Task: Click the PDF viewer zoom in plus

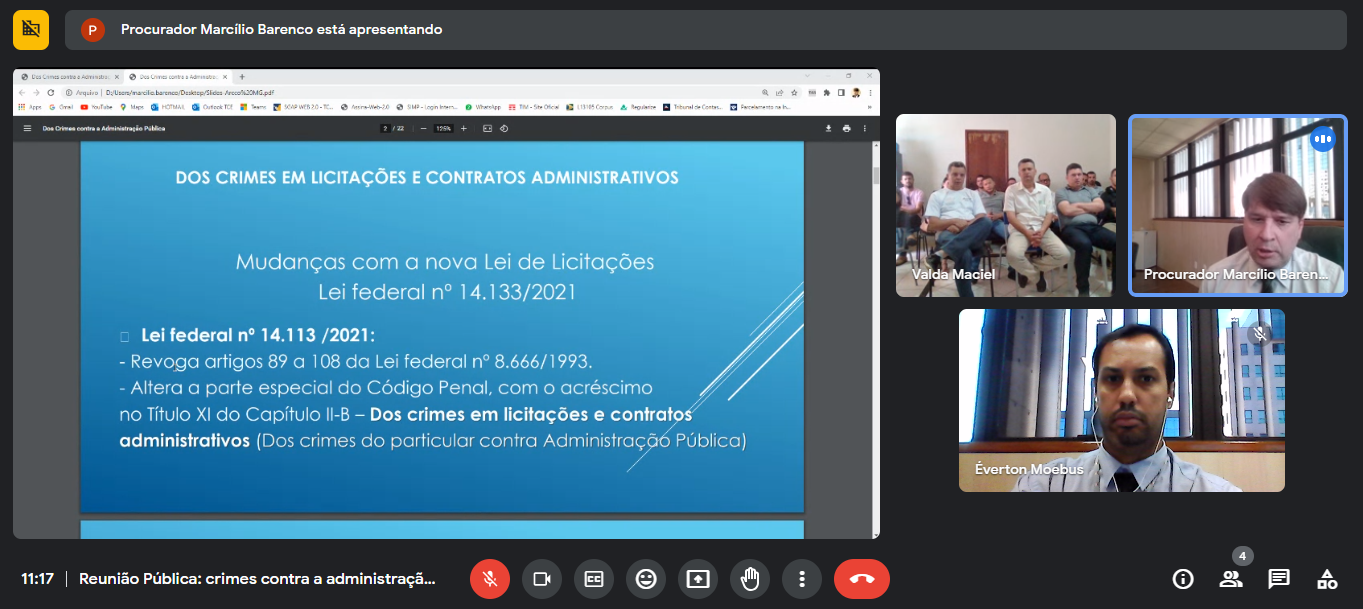Action: pos(463,128)
